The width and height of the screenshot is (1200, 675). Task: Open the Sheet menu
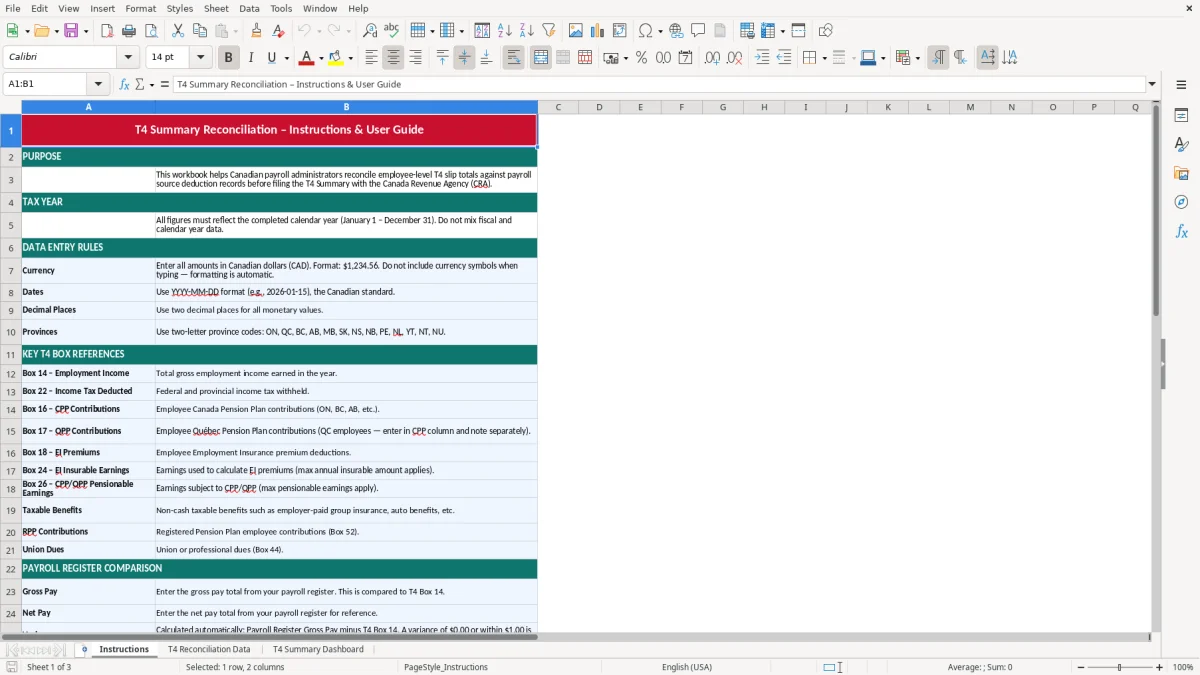216,8
